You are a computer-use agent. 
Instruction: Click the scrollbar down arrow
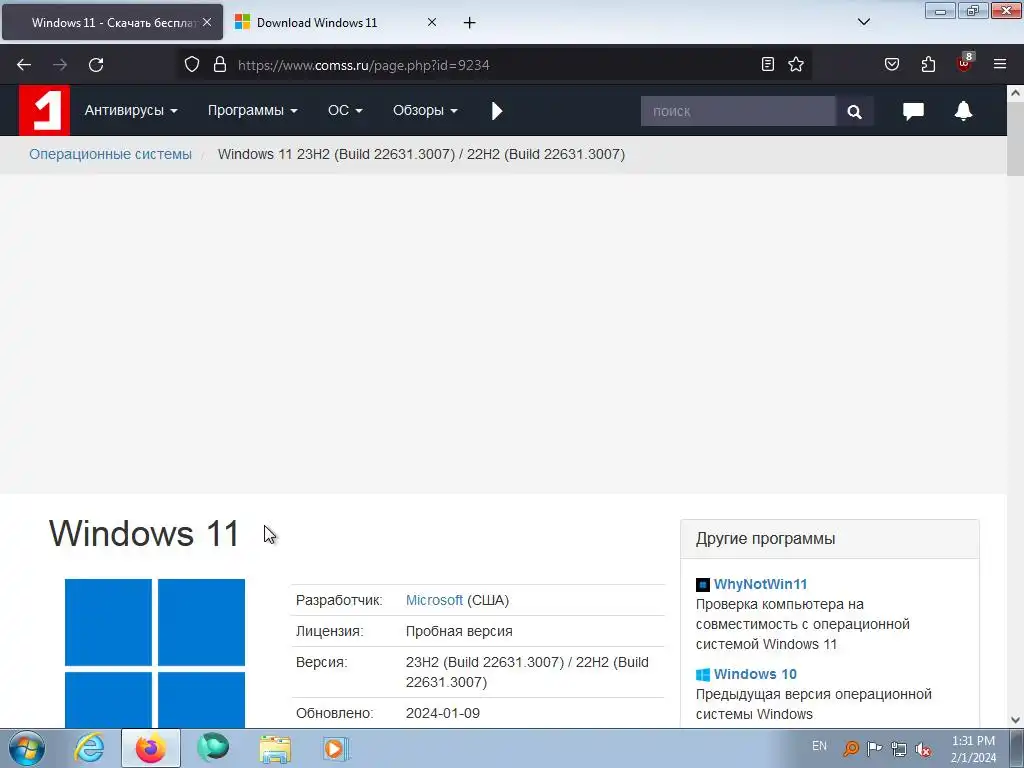point(1015,720)
